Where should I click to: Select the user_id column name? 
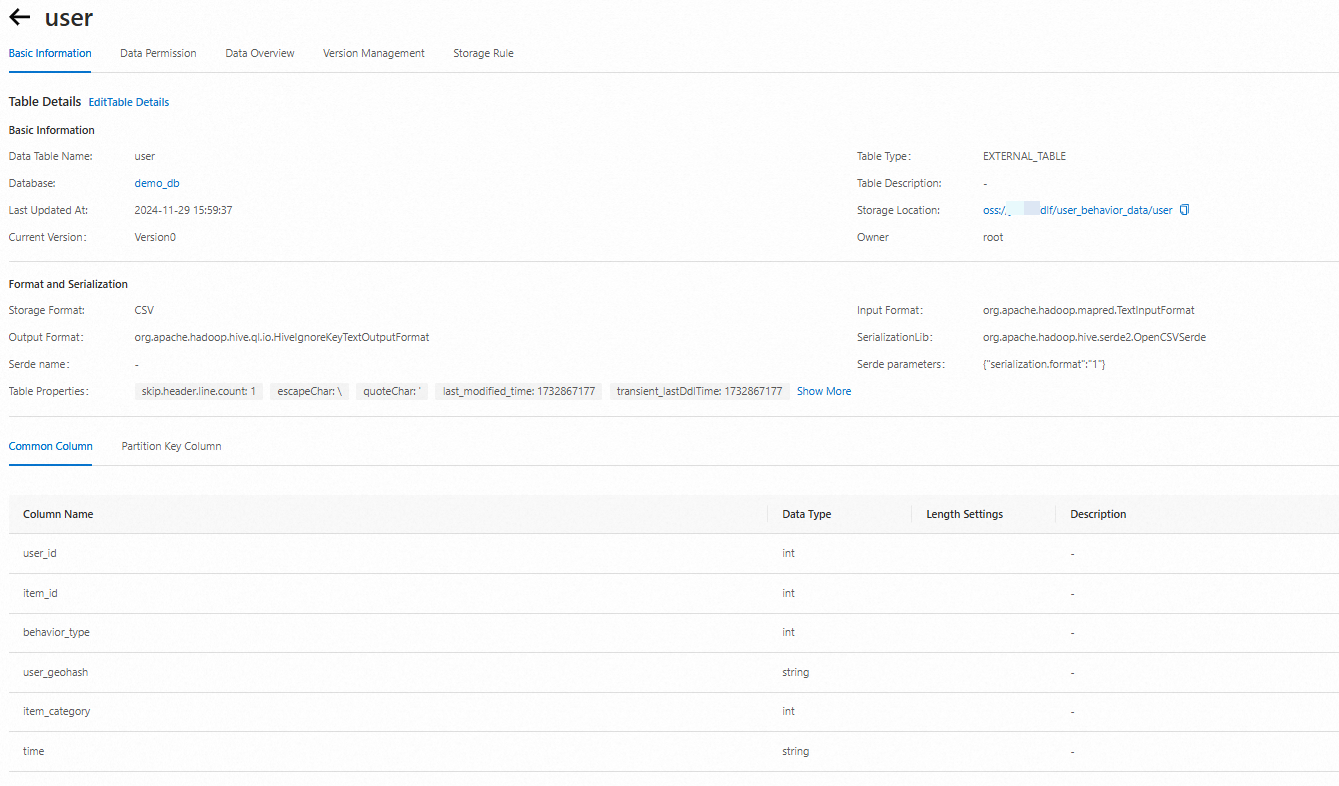(40, 553)
